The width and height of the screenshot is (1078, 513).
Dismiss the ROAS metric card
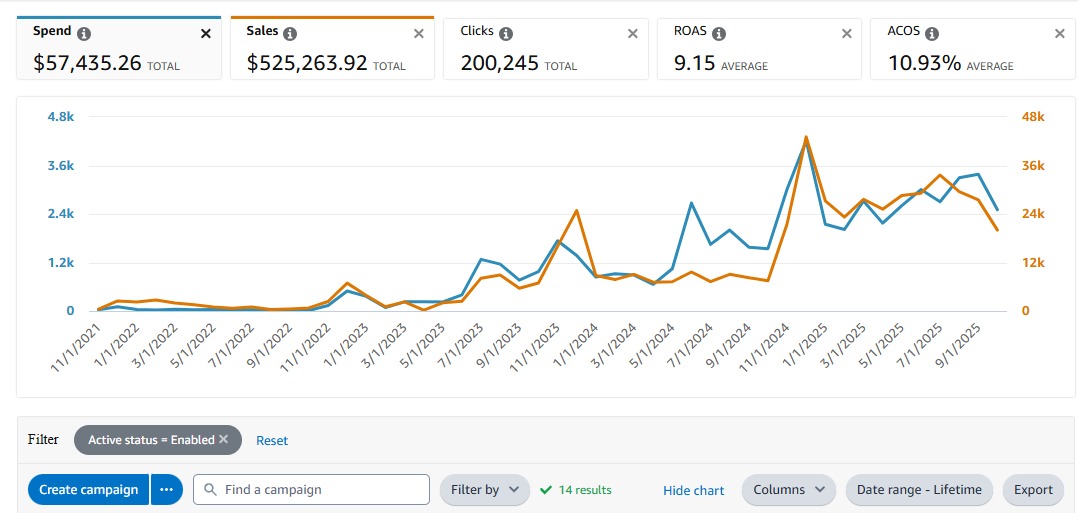847,33
